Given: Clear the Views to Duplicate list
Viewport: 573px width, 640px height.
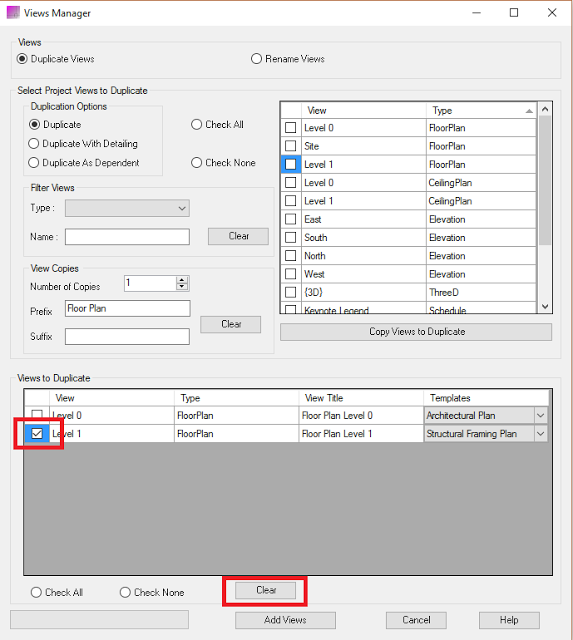Looking at the screenshot, I should tap(266, 590).
